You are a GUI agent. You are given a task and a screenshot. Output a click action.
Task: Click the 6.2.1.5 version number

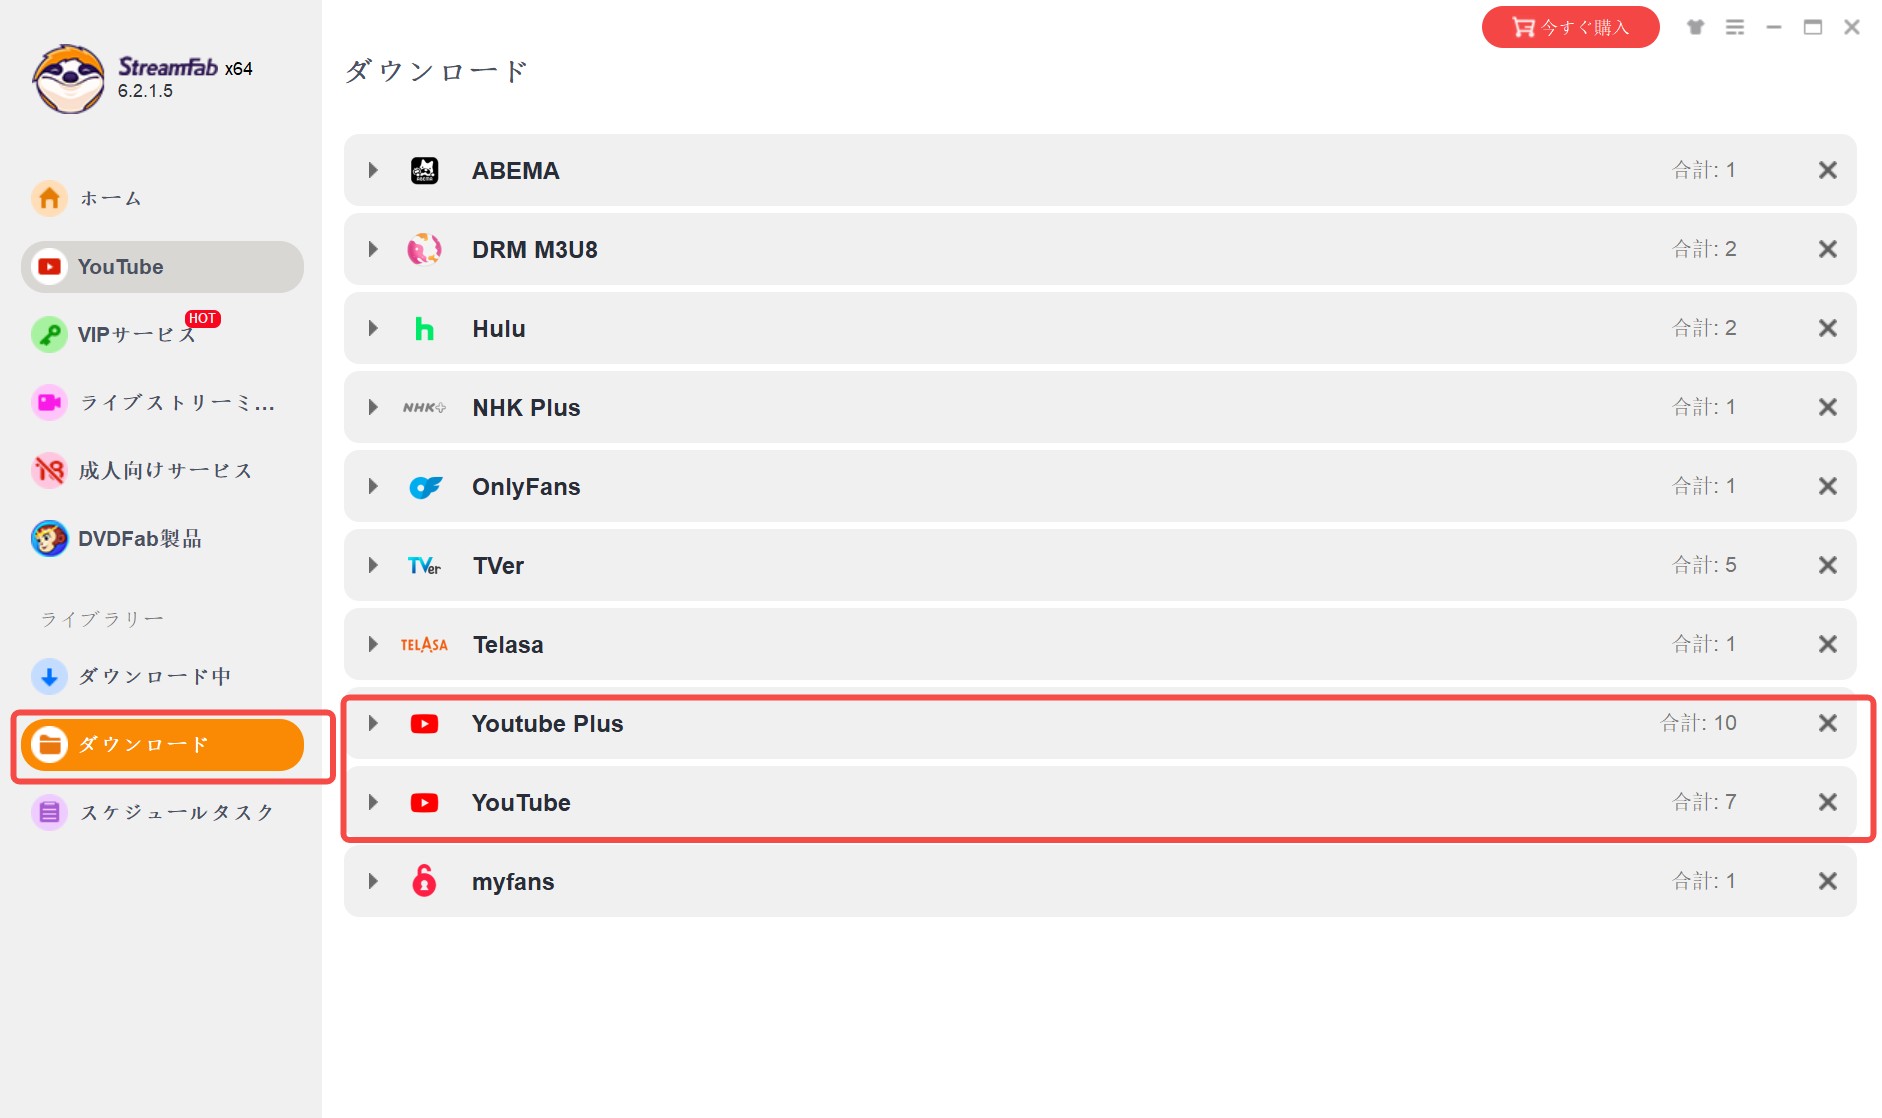(x=145, y=91)
